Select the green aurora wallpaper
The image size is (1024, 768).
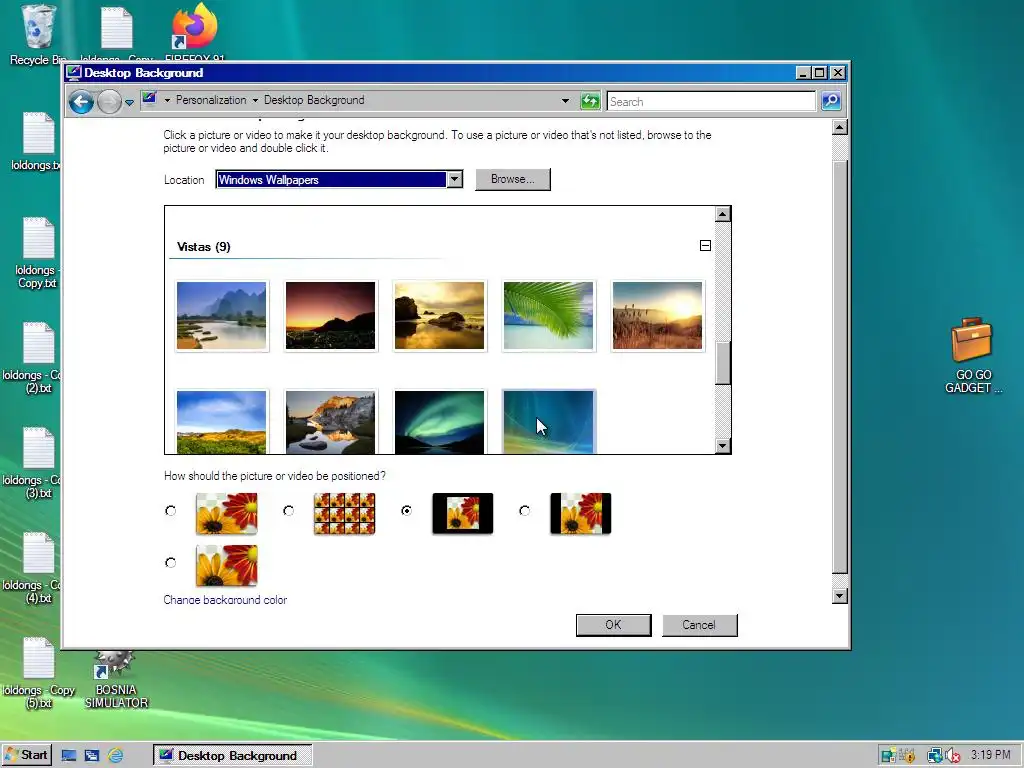[x=440, y=421]
